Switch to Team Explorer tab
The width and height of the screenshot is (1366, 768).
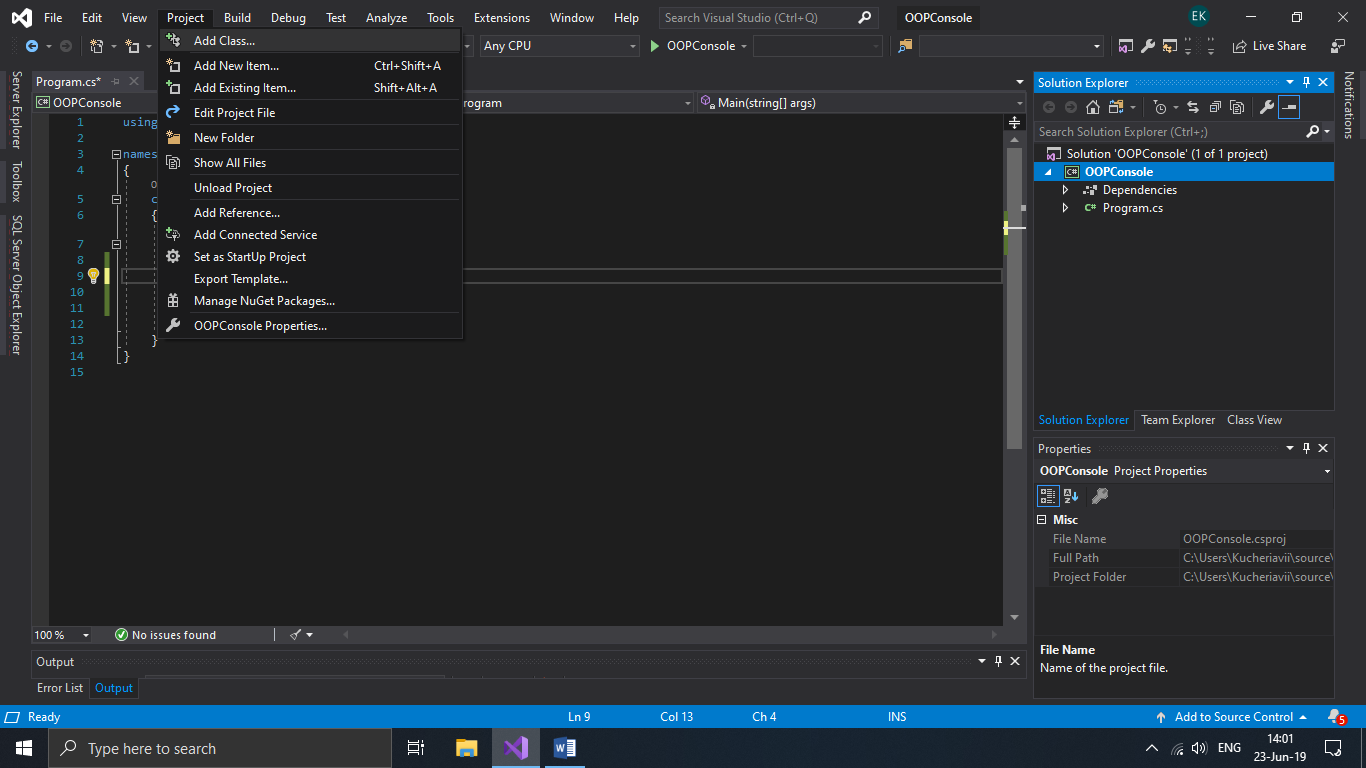pos(1178,420)
